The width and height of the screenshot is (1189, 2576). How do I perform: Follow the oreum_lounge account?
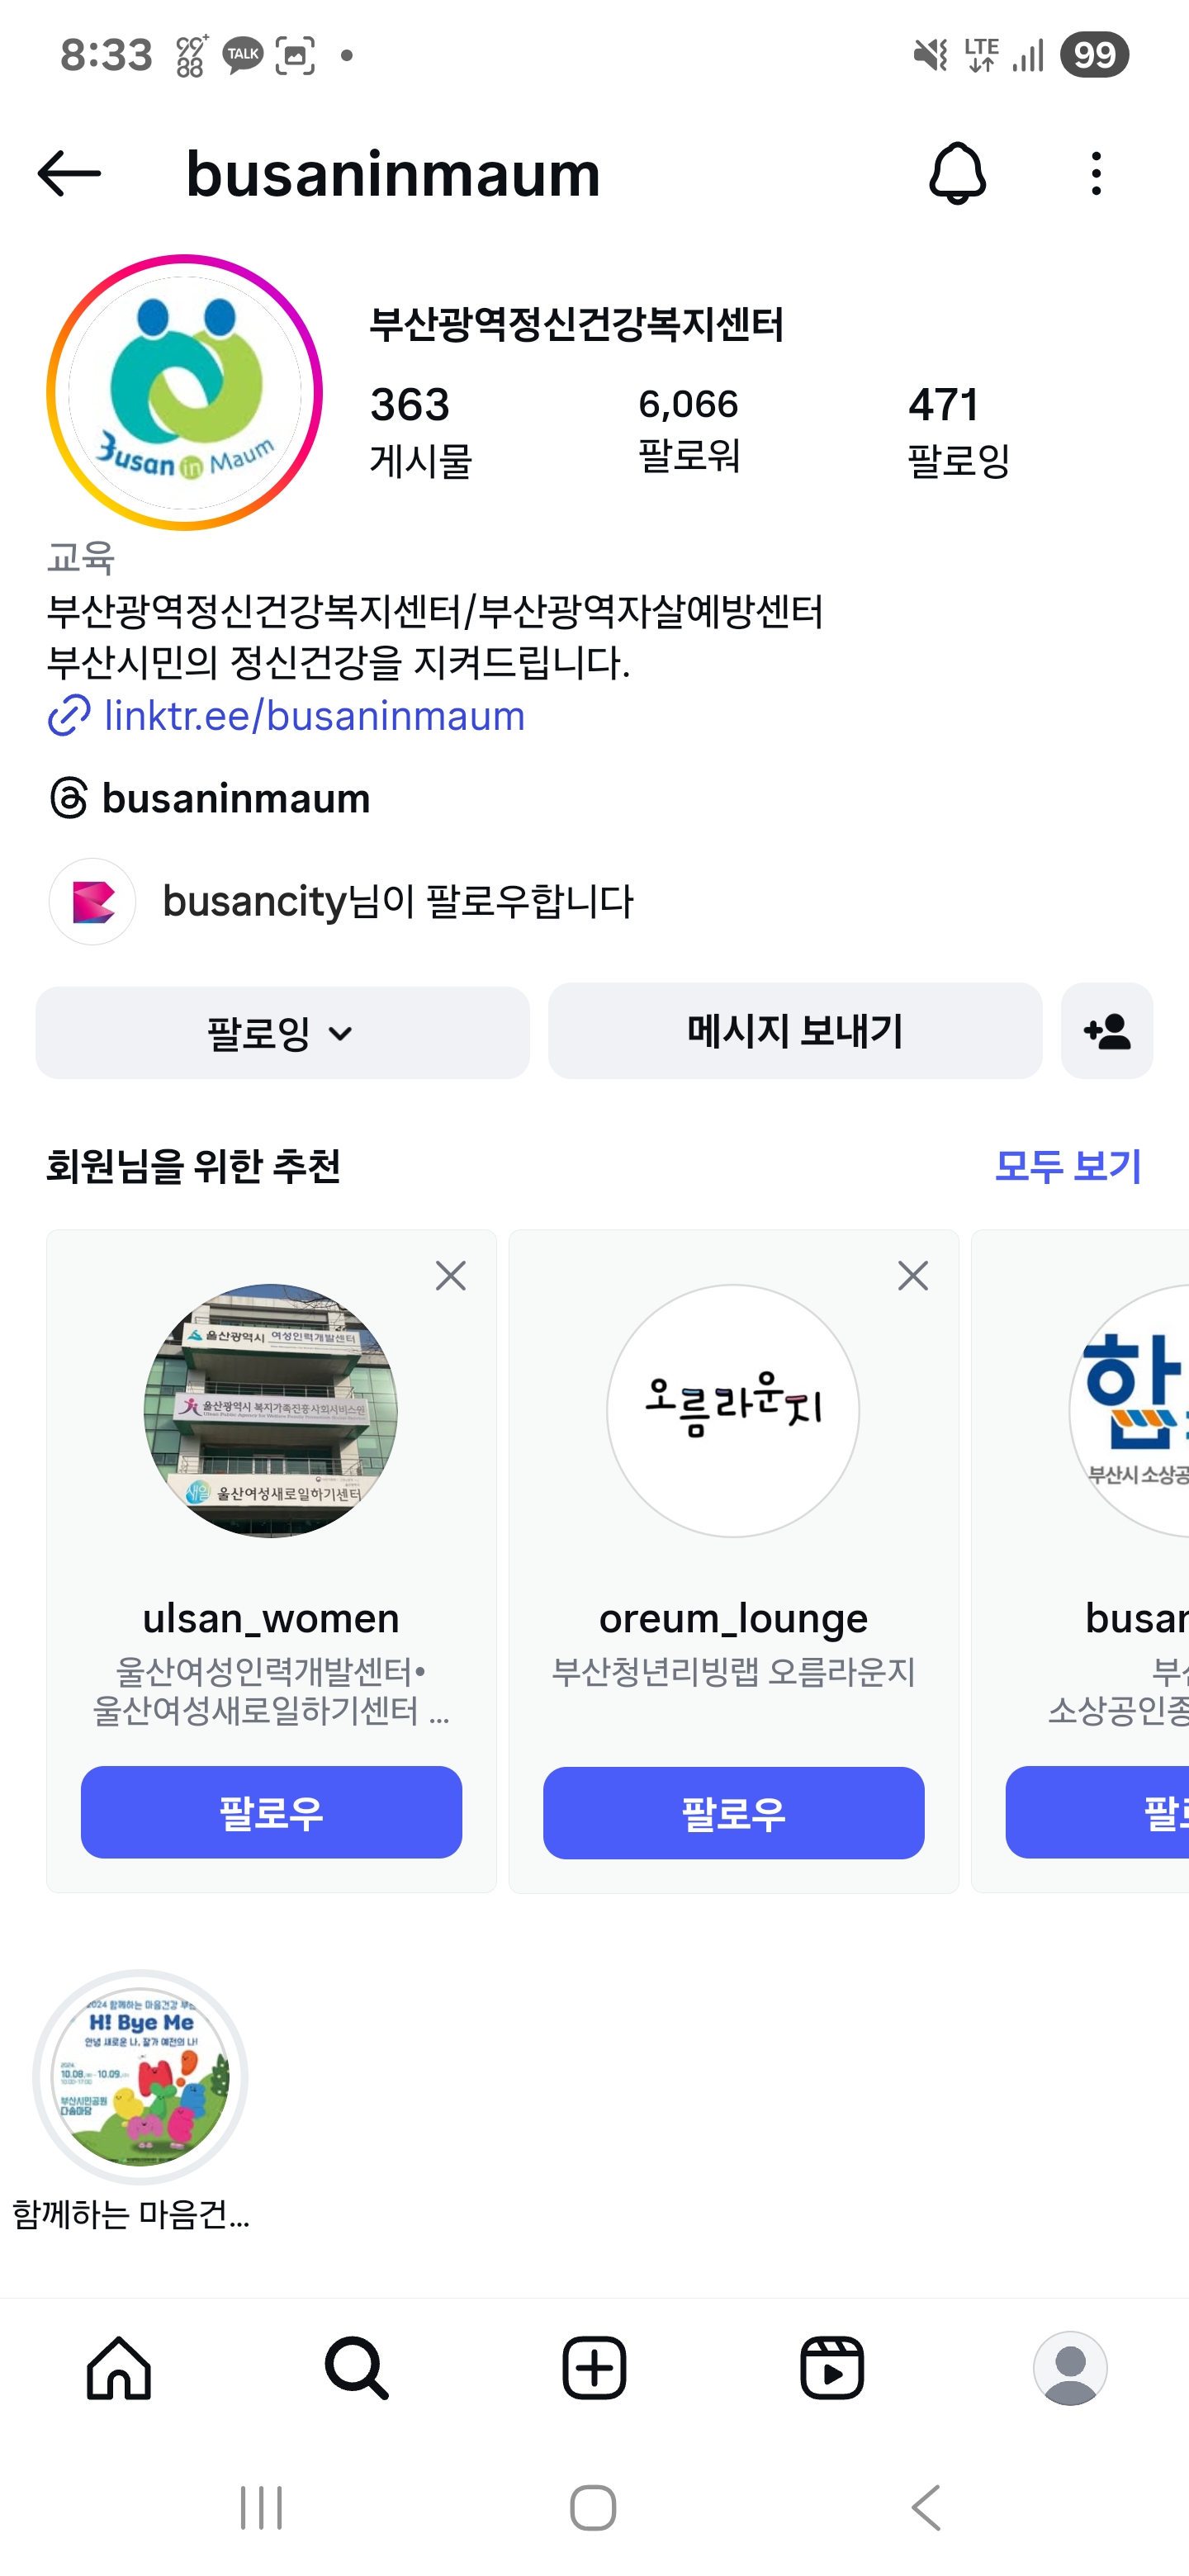click(x=733, y=1813)
